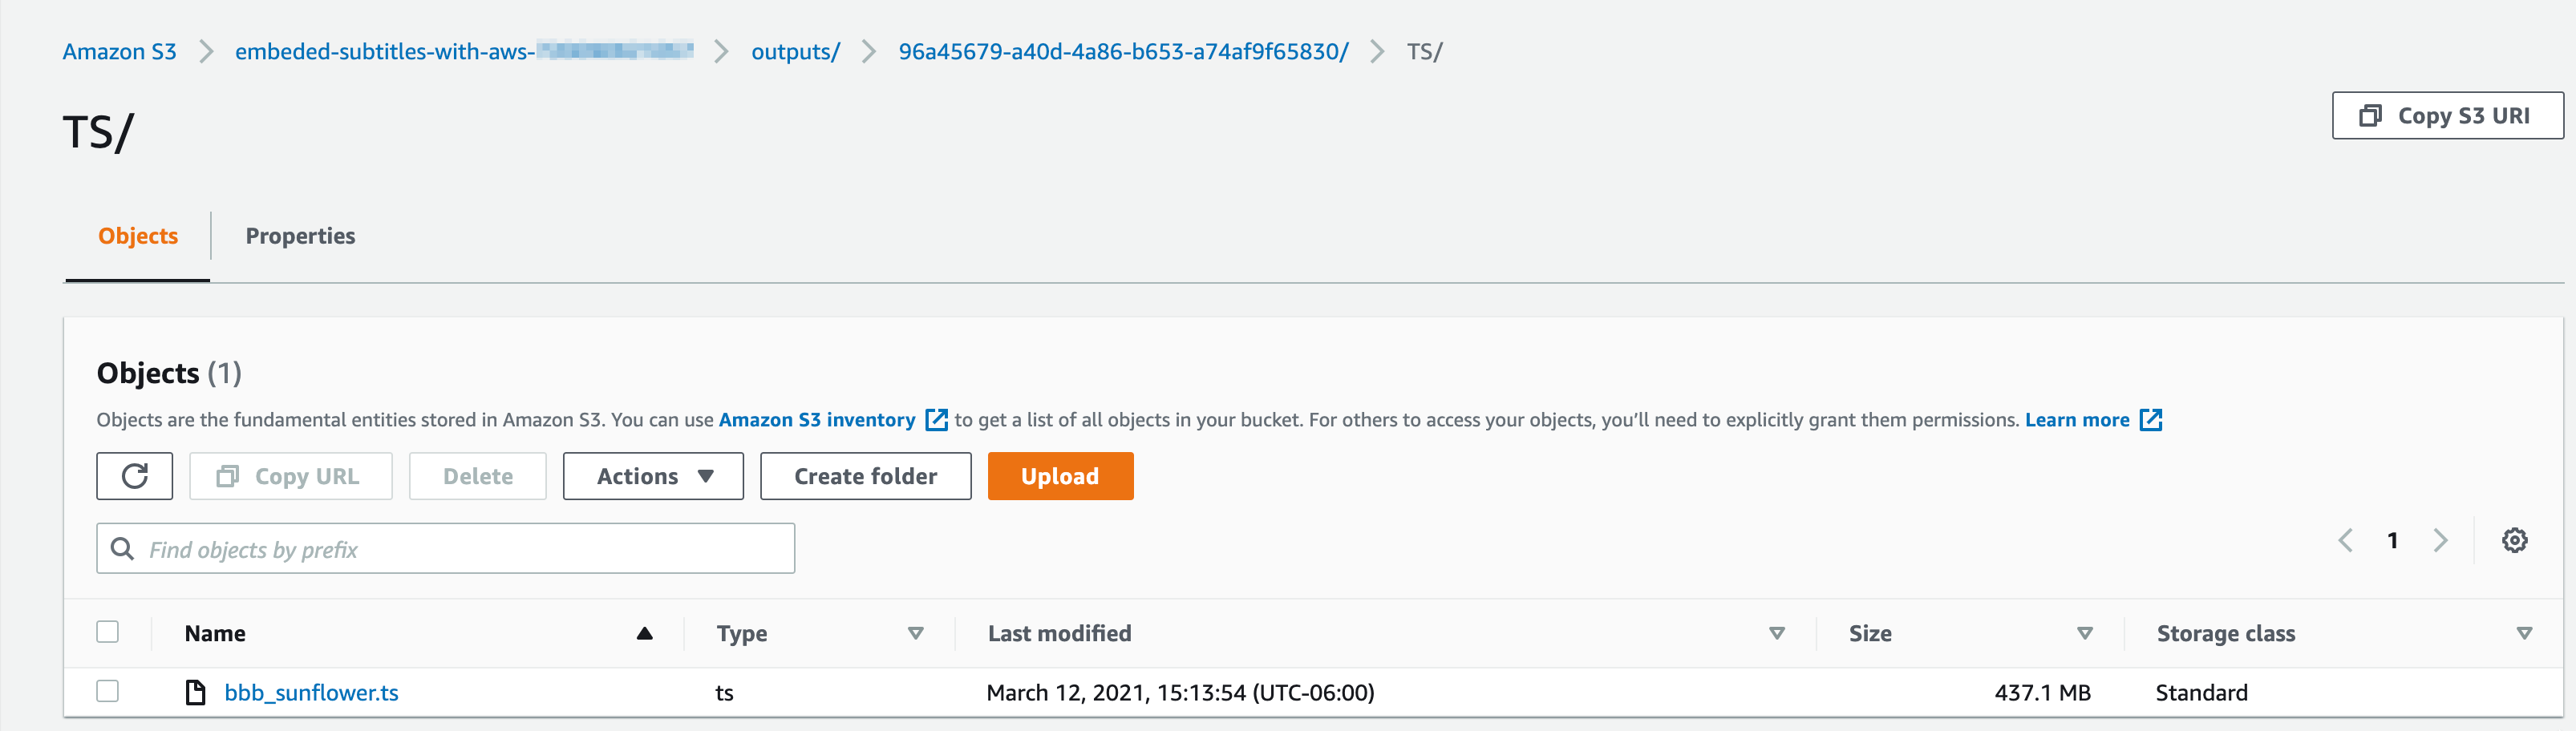Select the Objects tab
The image size is (2576, 731).
tap(138, 236)
